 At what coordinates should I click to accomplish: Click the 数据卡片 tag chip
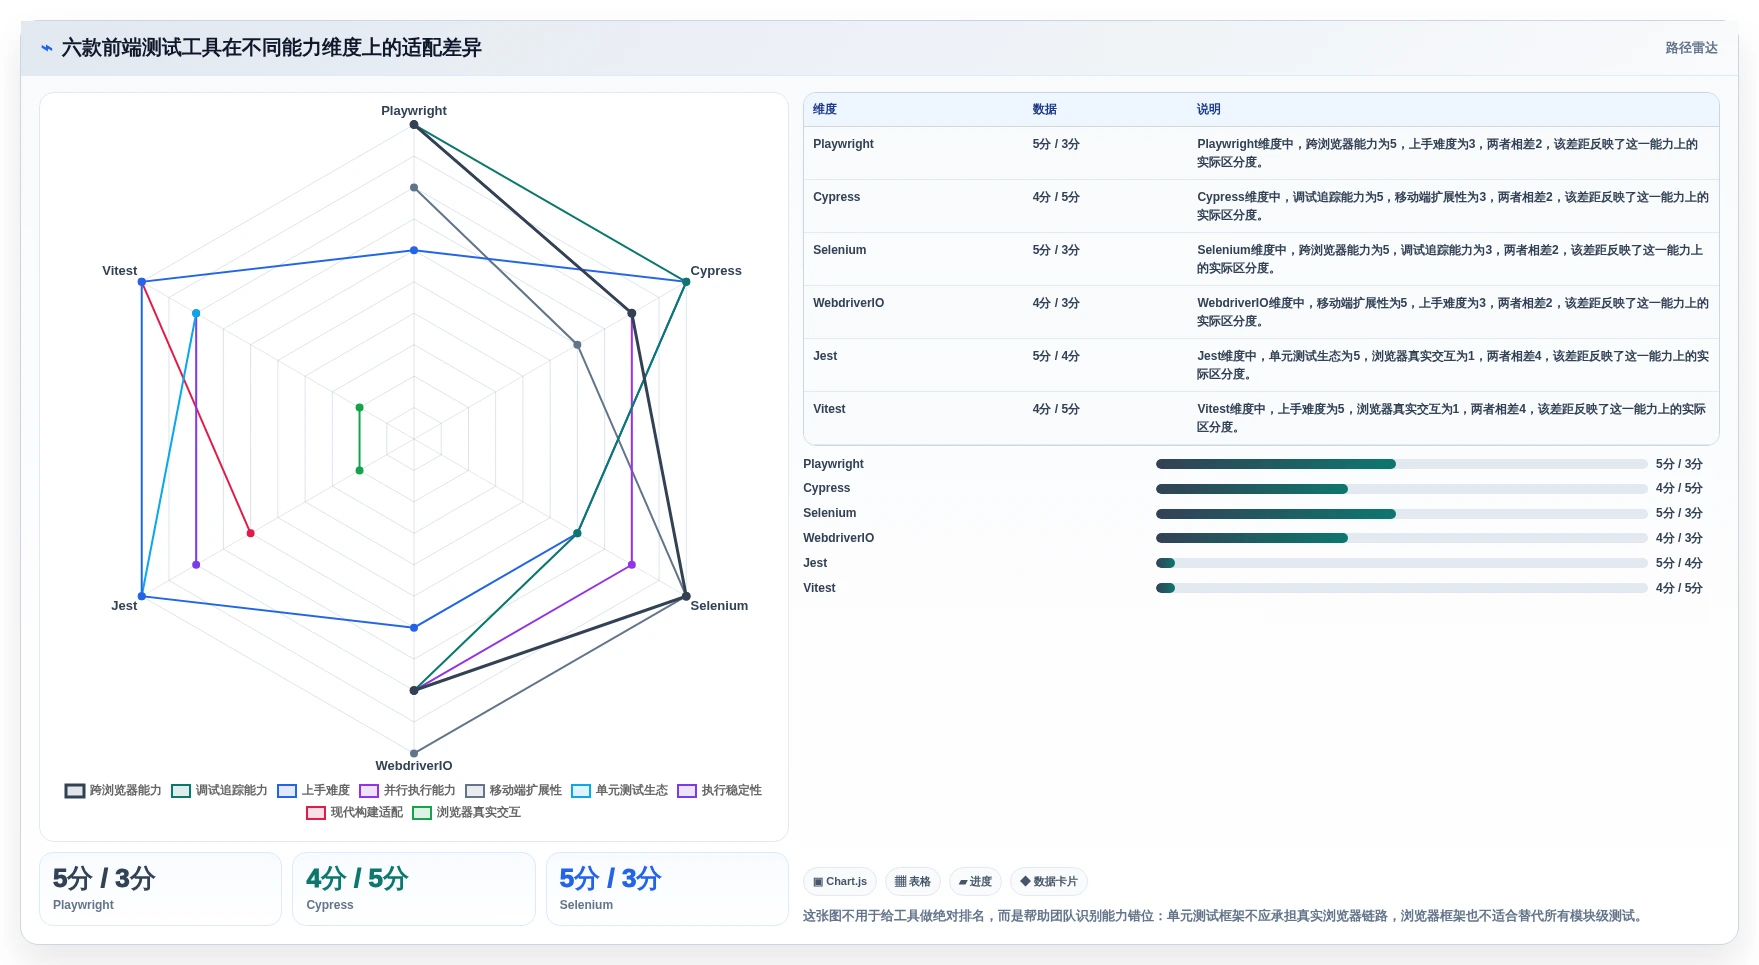pos(1049,881)
